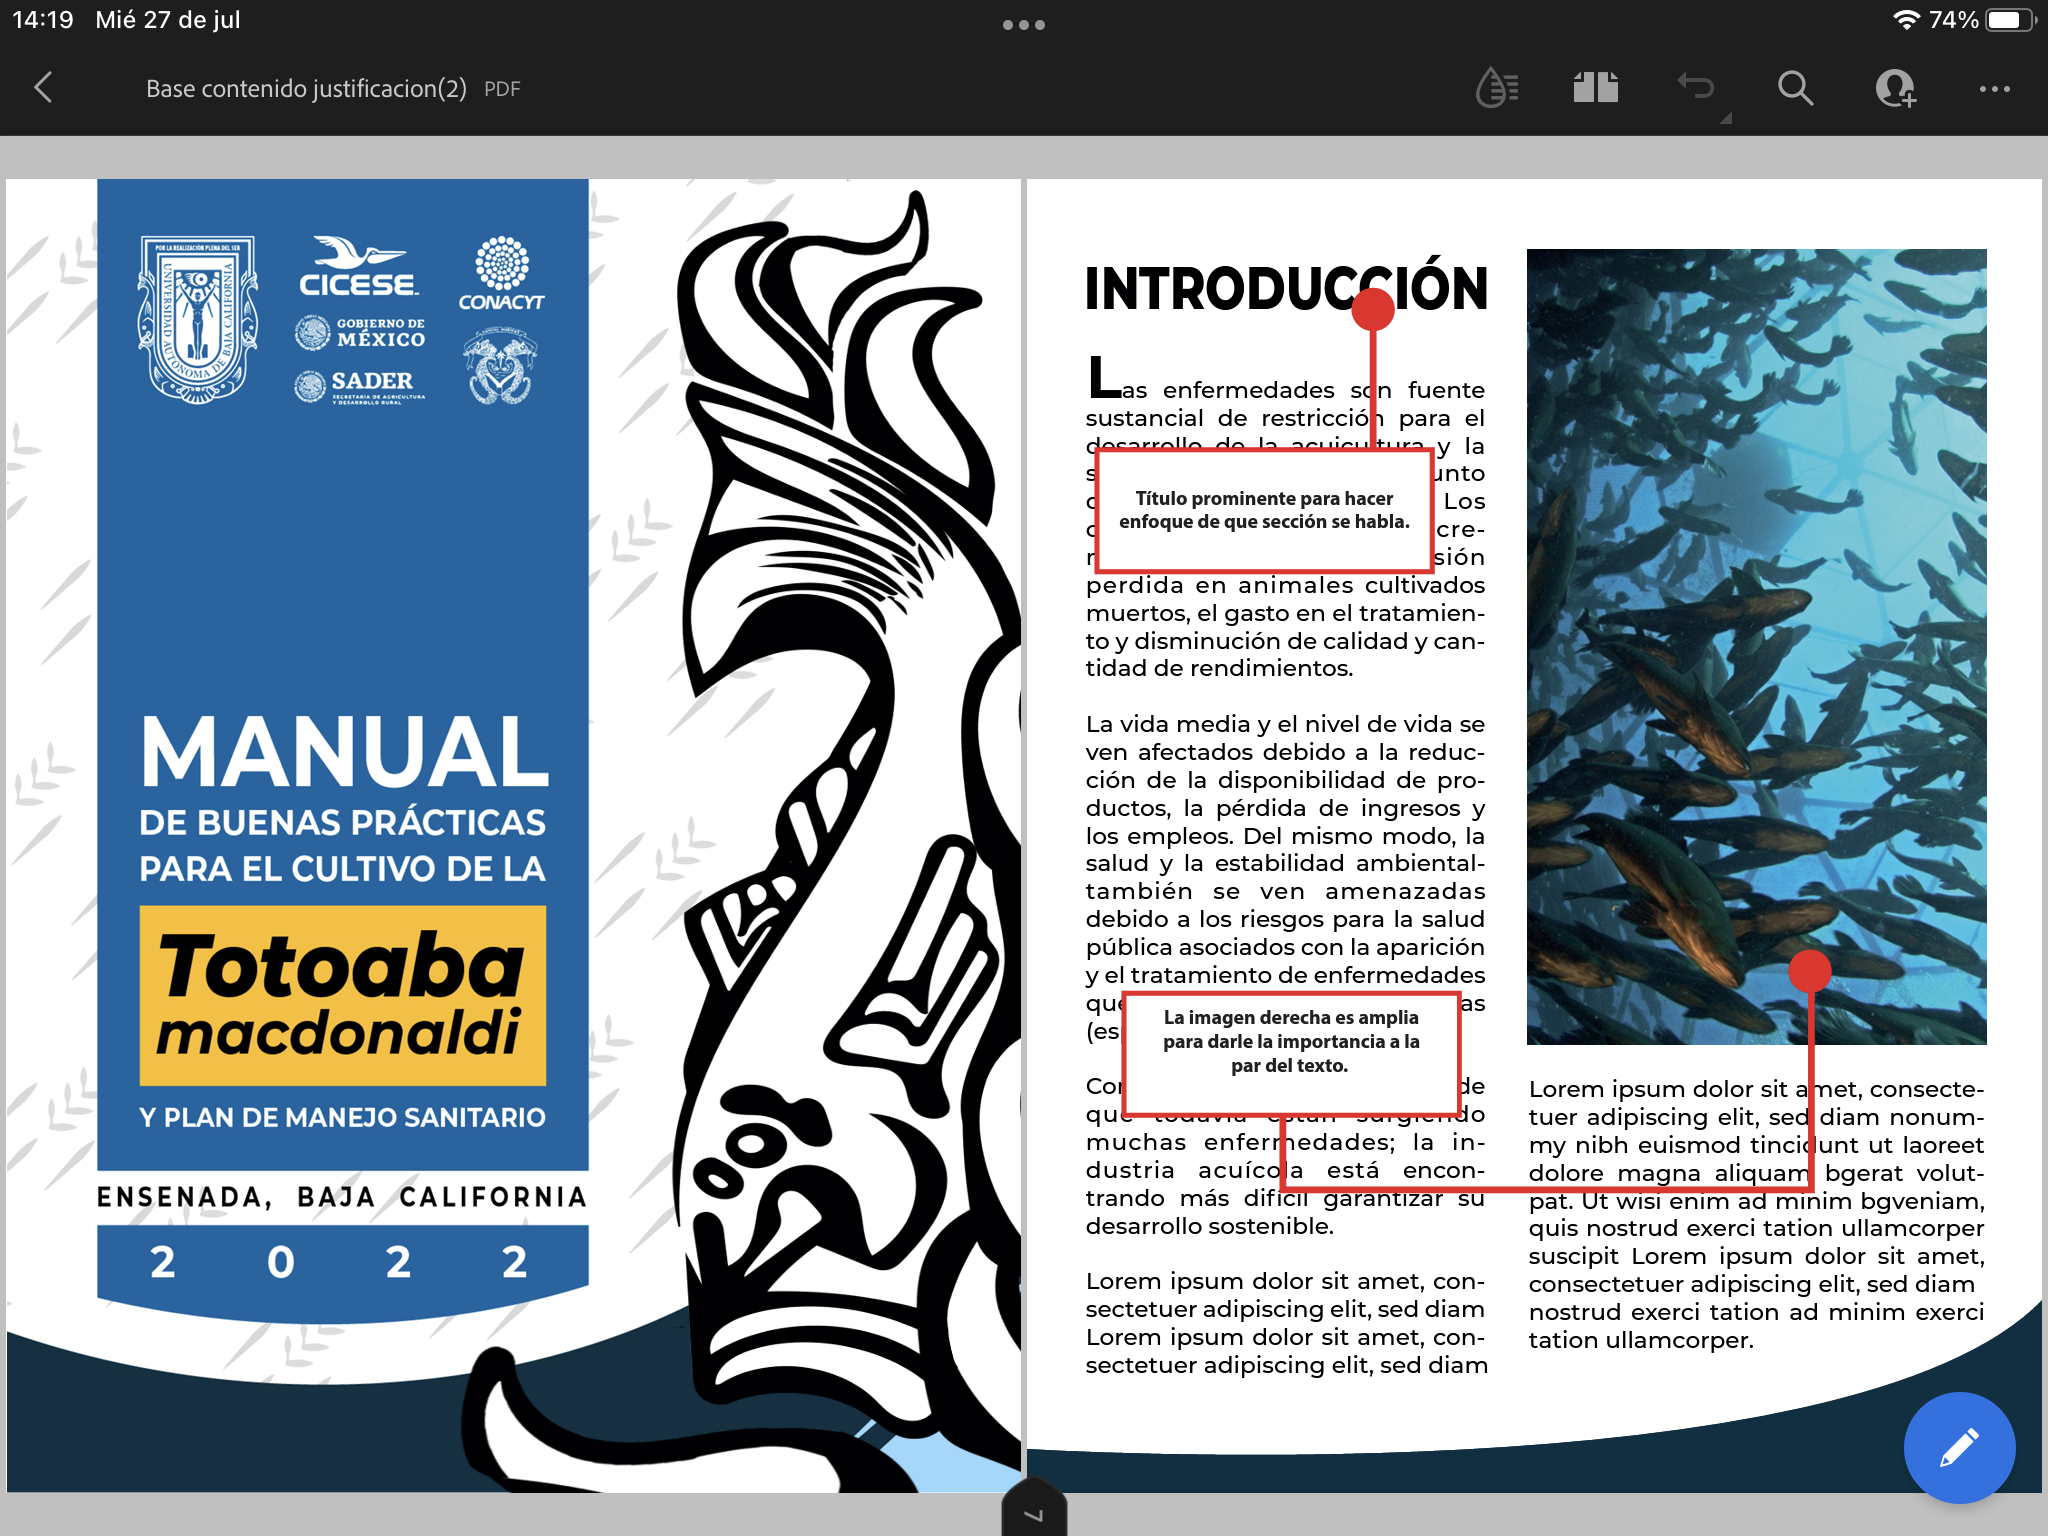Tap the Wi-Fi status icon
This screenshot has width=2048, height=1536.
pyautogui.click(x=1906, y=20)
